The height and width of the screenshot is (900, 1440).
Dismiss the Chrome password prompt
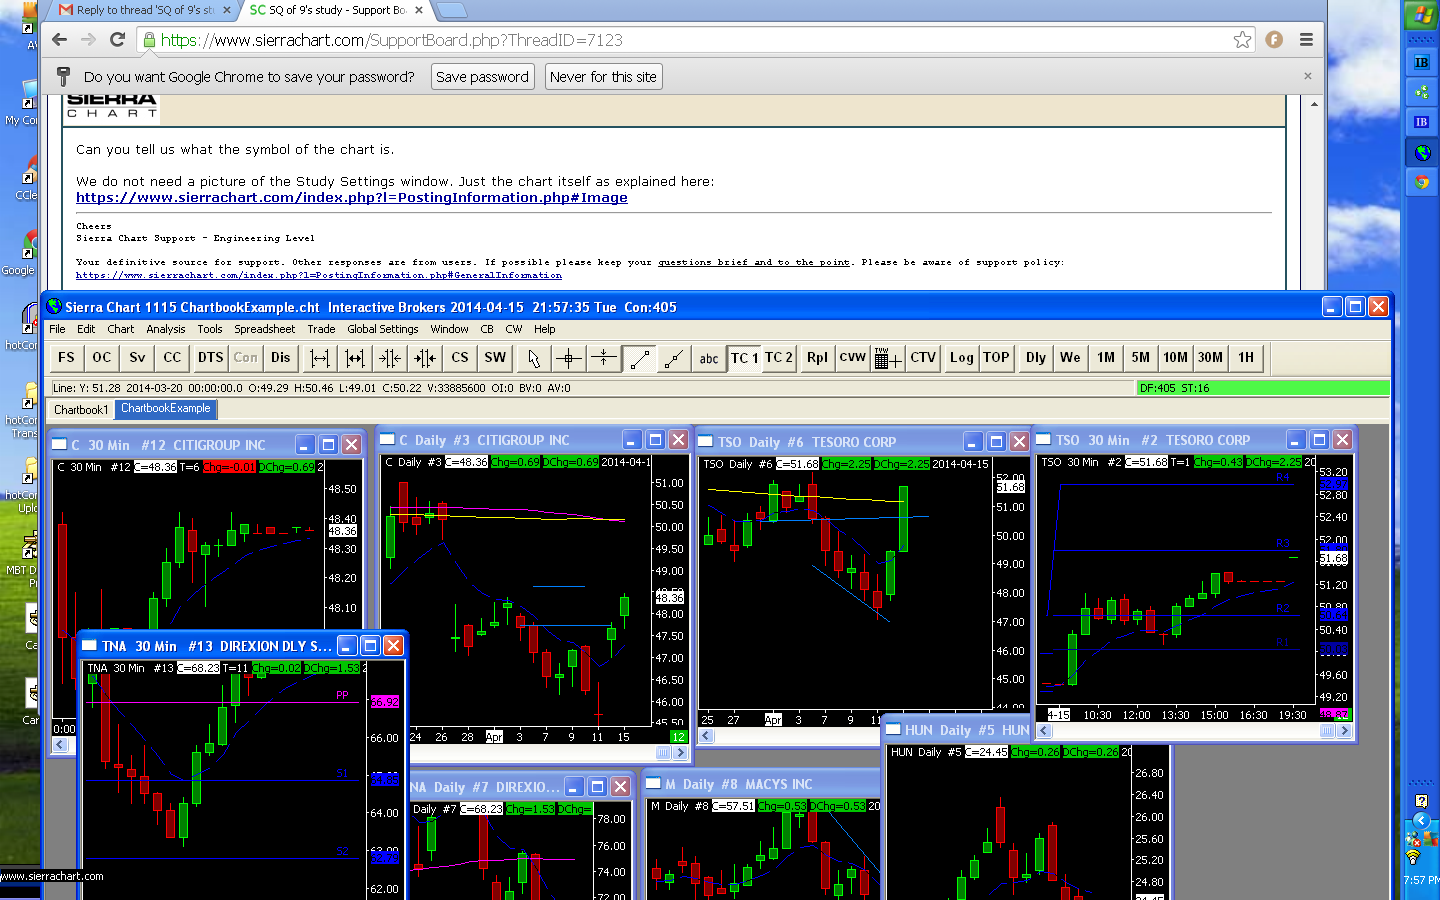[x=1307, y=76]
